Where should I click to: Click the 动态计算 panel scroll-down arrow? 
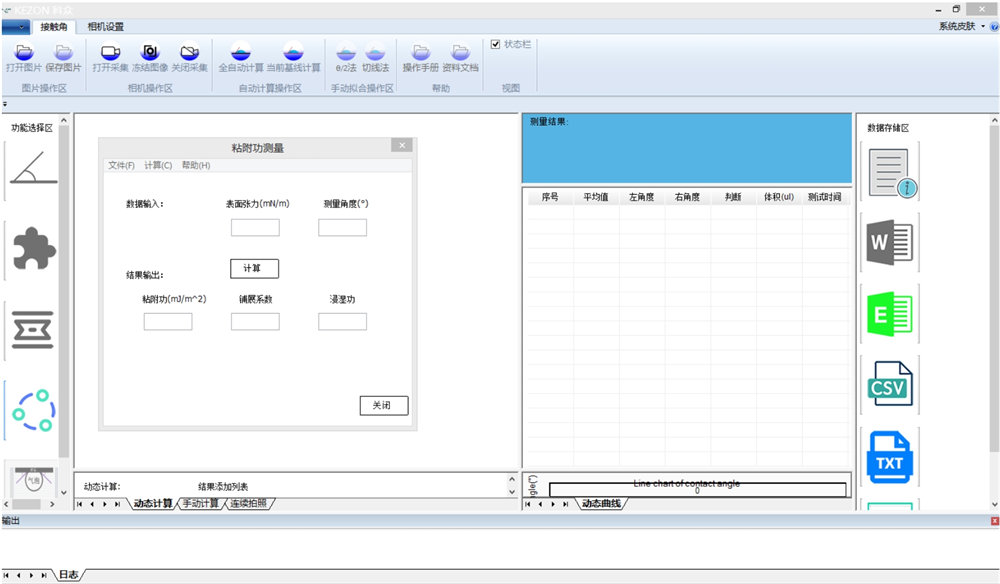(511, 492)
